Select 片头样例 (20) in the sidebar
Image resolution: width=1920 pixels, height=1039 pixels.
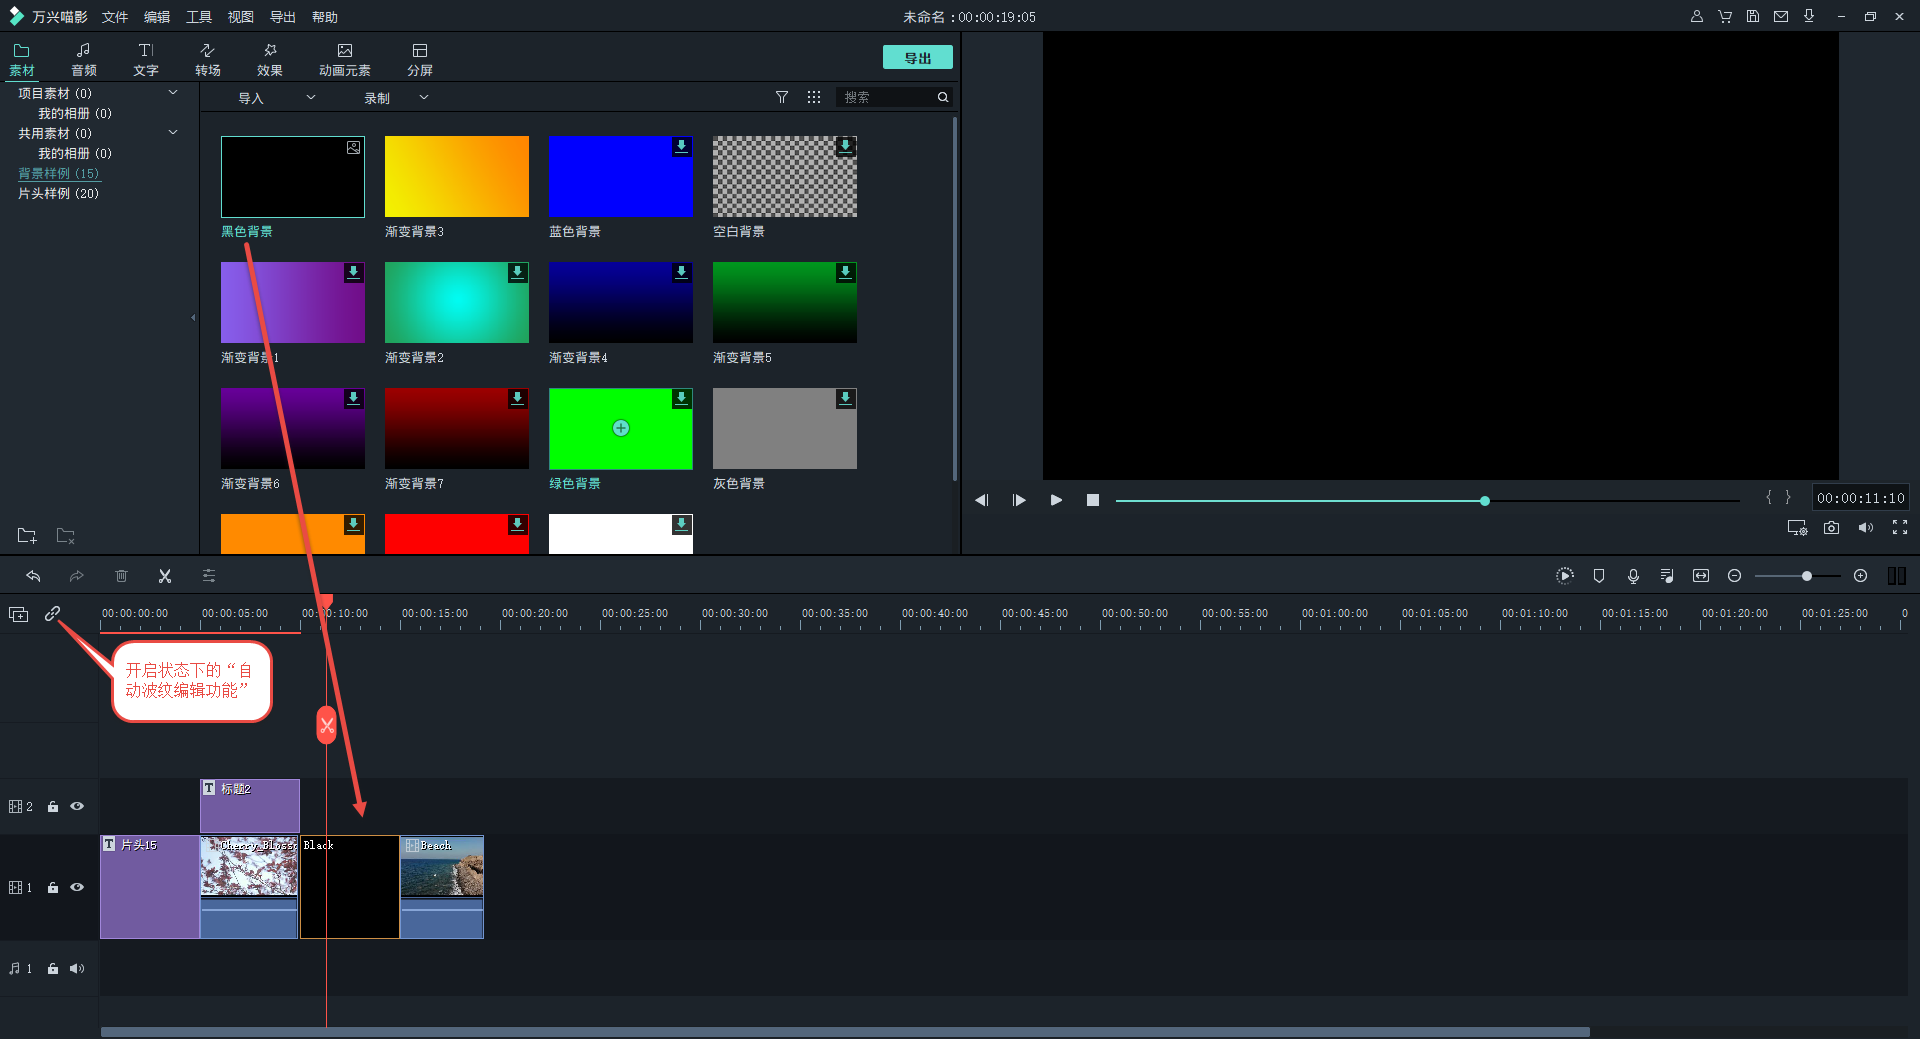tap(58, 193)
